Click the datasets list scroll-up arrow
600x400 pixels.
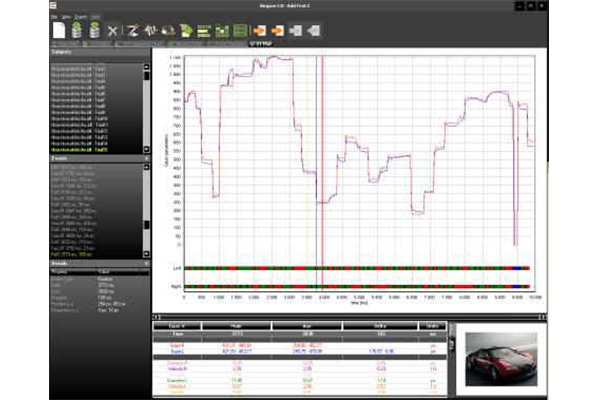click(x=146, y=67)
